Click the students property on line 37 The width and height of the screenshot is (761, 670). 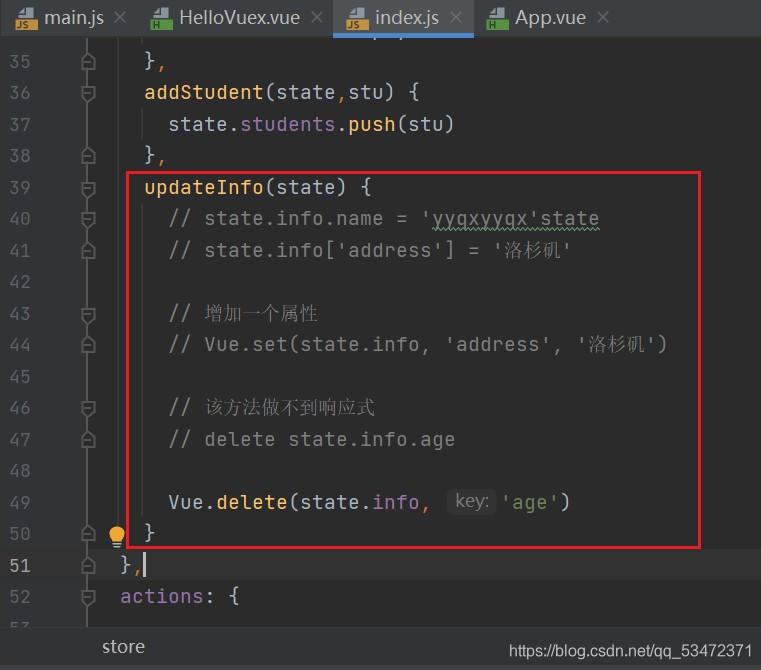click(288, 124)
